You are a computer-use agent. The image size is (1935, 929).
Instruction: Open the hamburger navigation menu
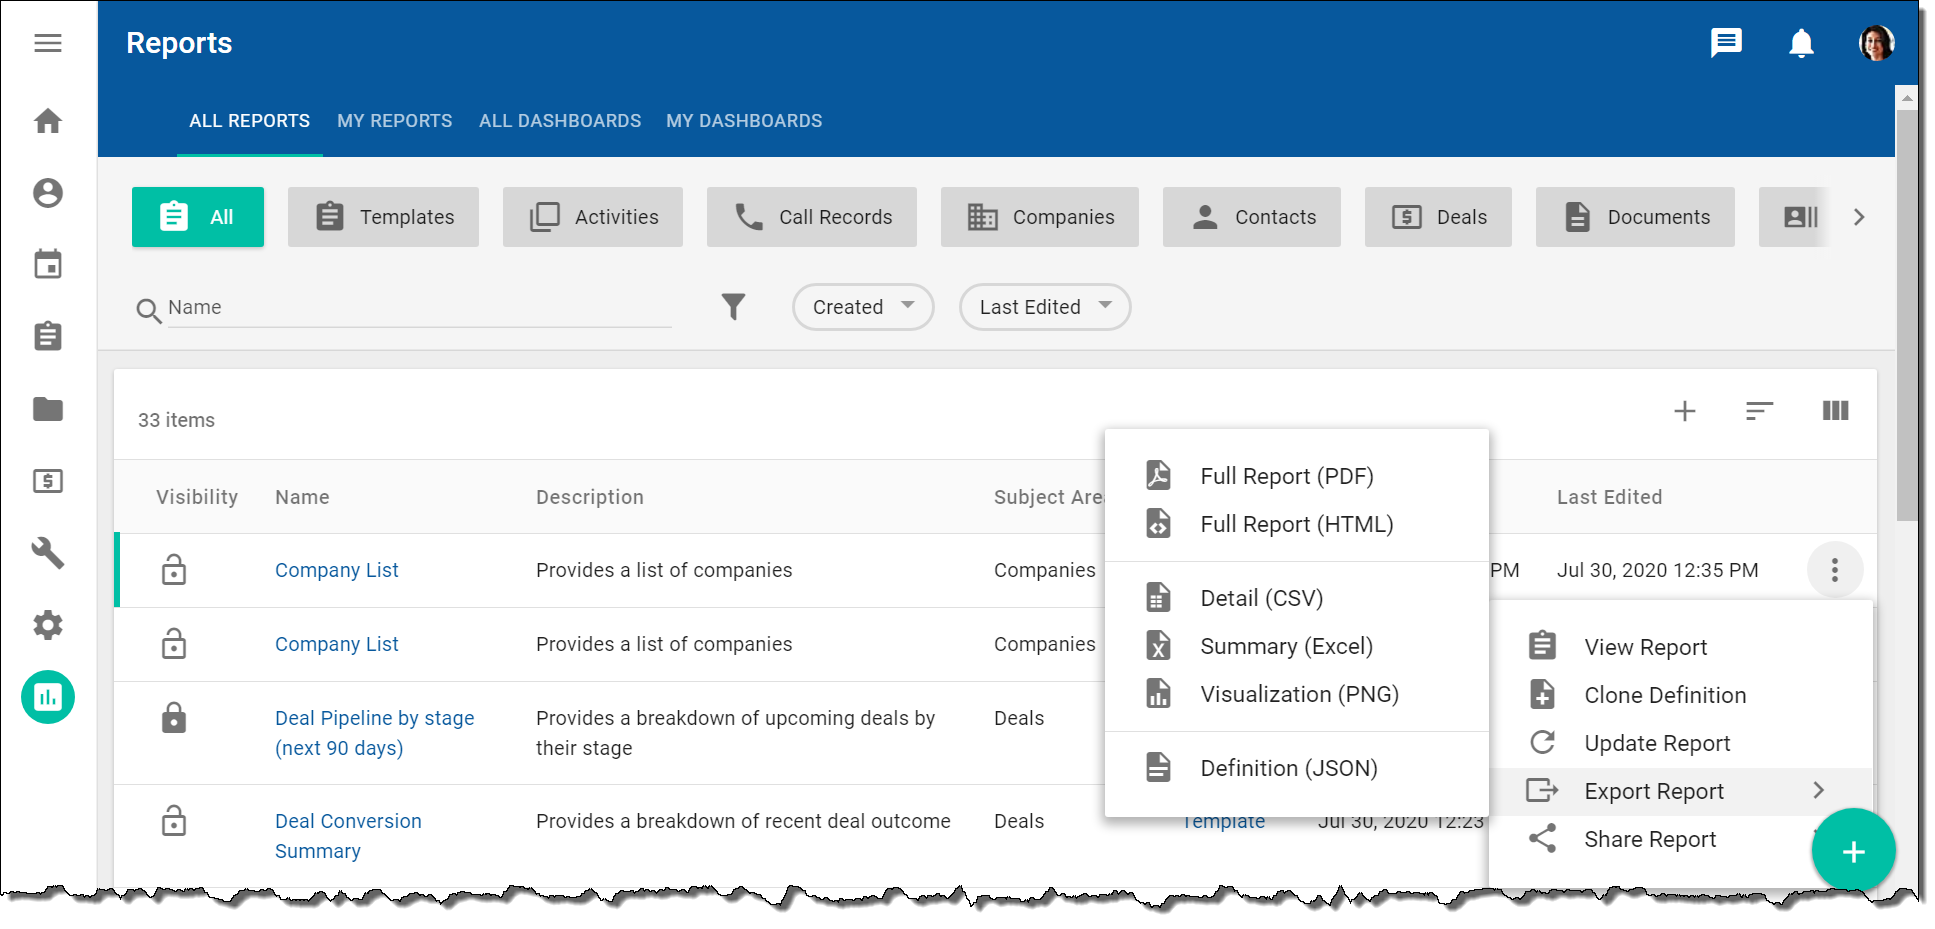pyautogui.click(x=47, y=43)
